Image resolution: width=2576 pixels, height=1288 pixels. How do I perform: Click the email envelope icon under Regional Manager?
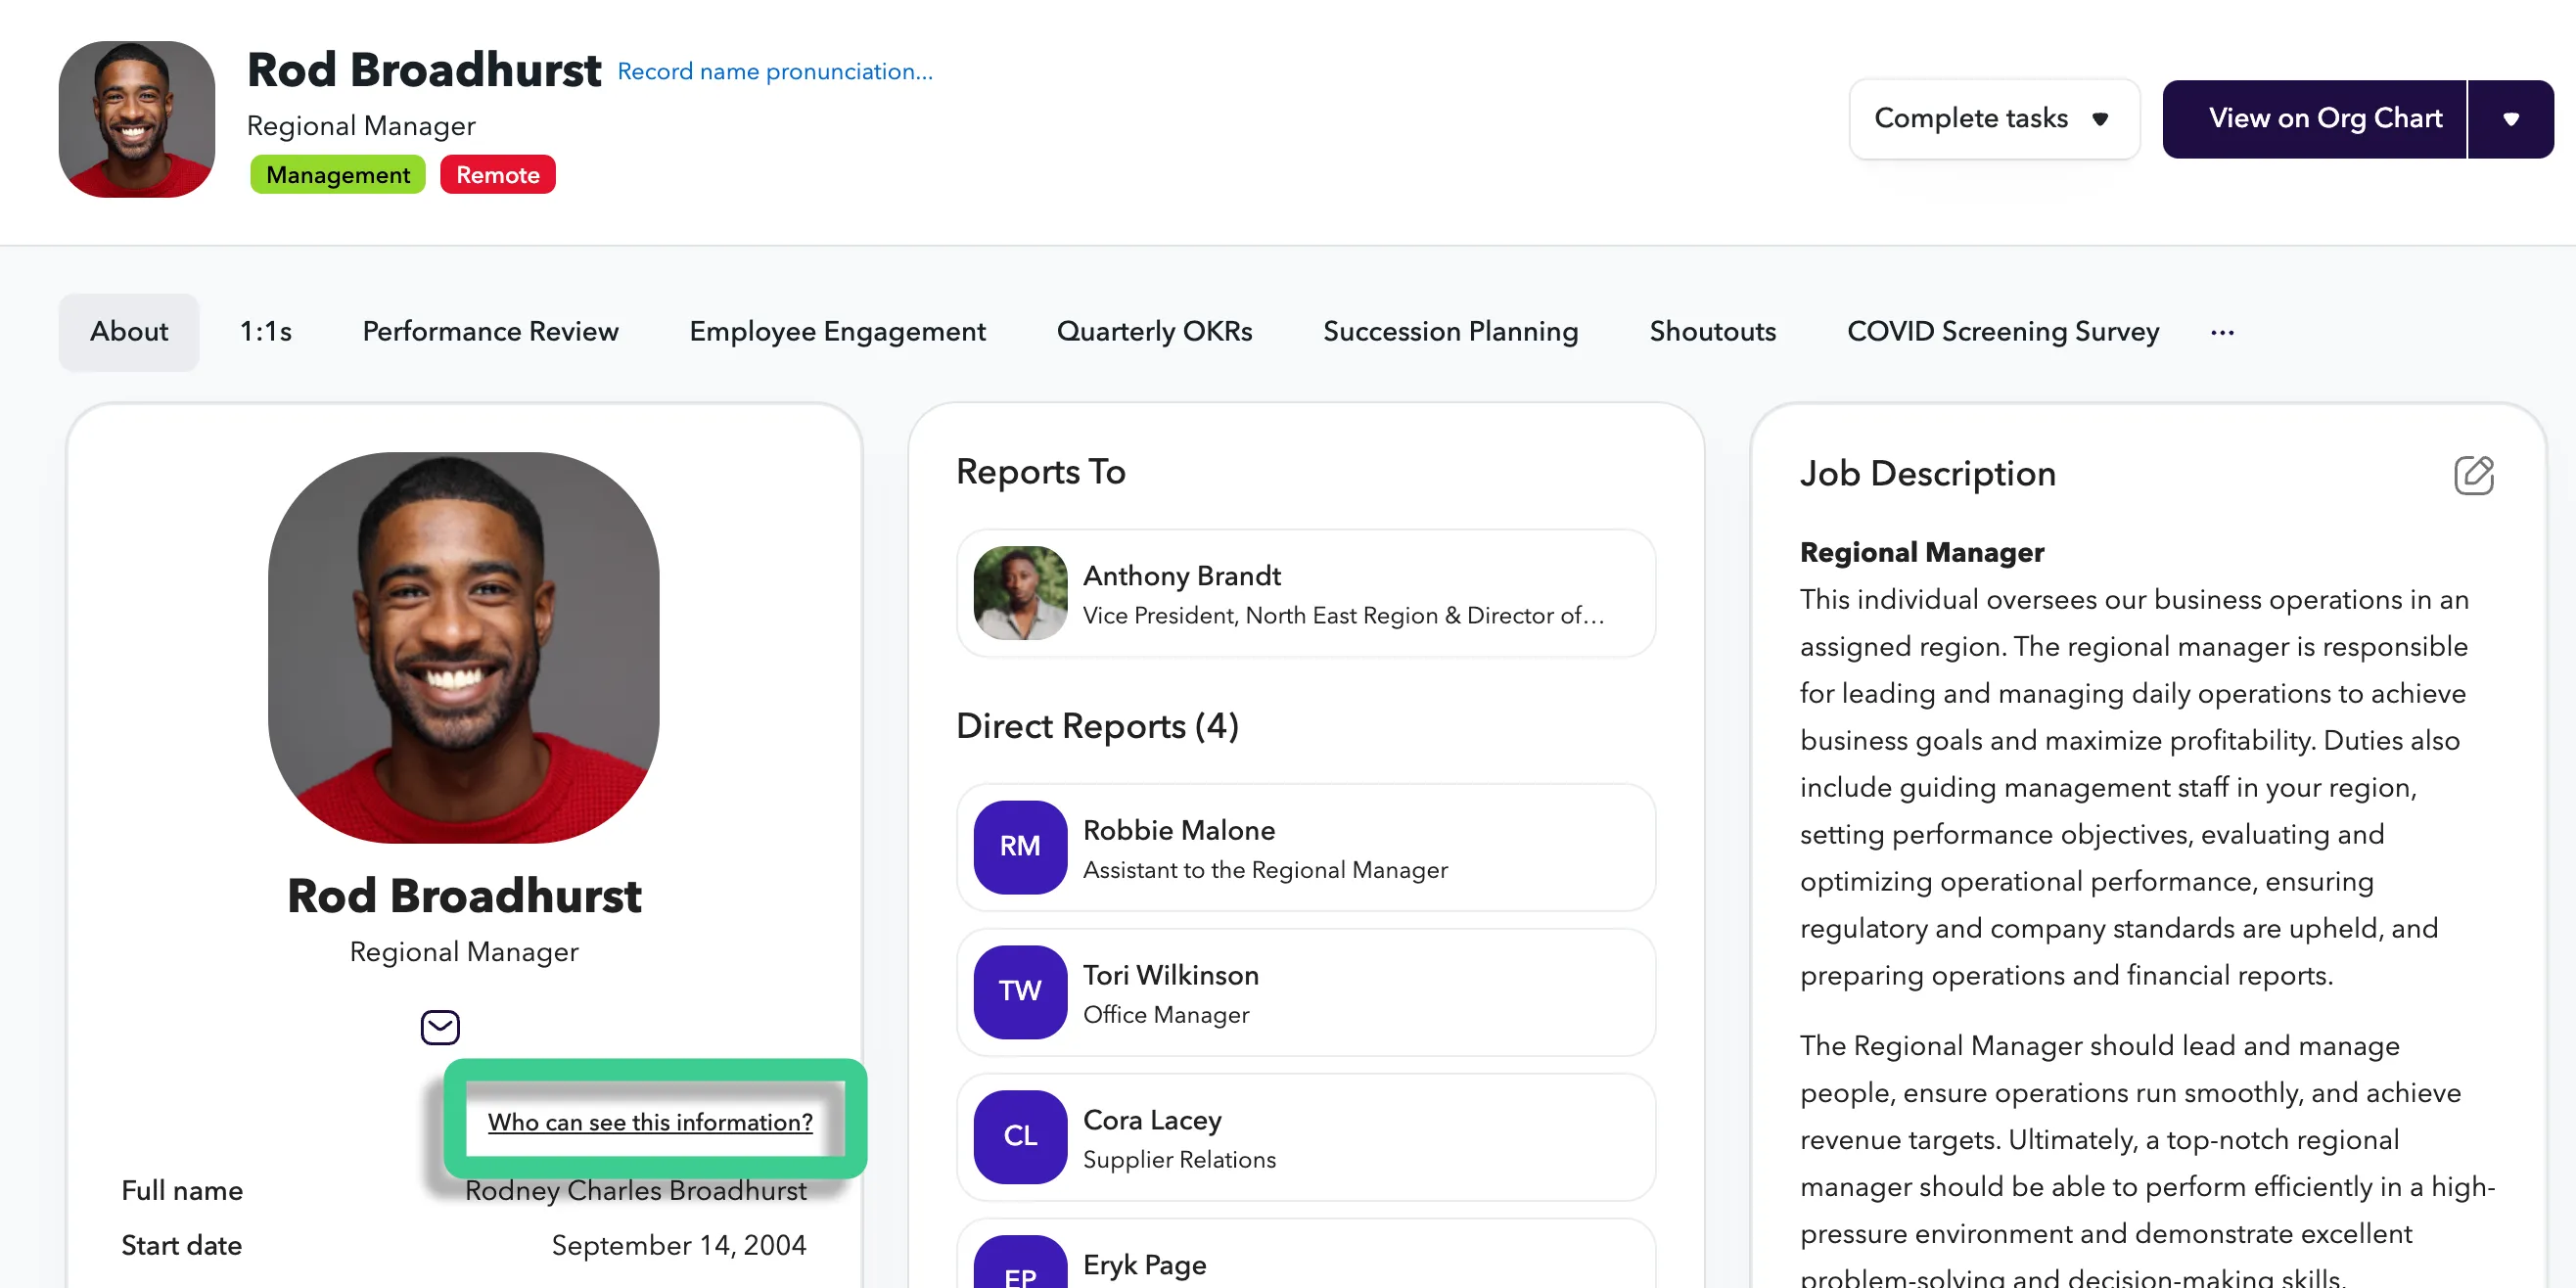tap(440, 1027)
